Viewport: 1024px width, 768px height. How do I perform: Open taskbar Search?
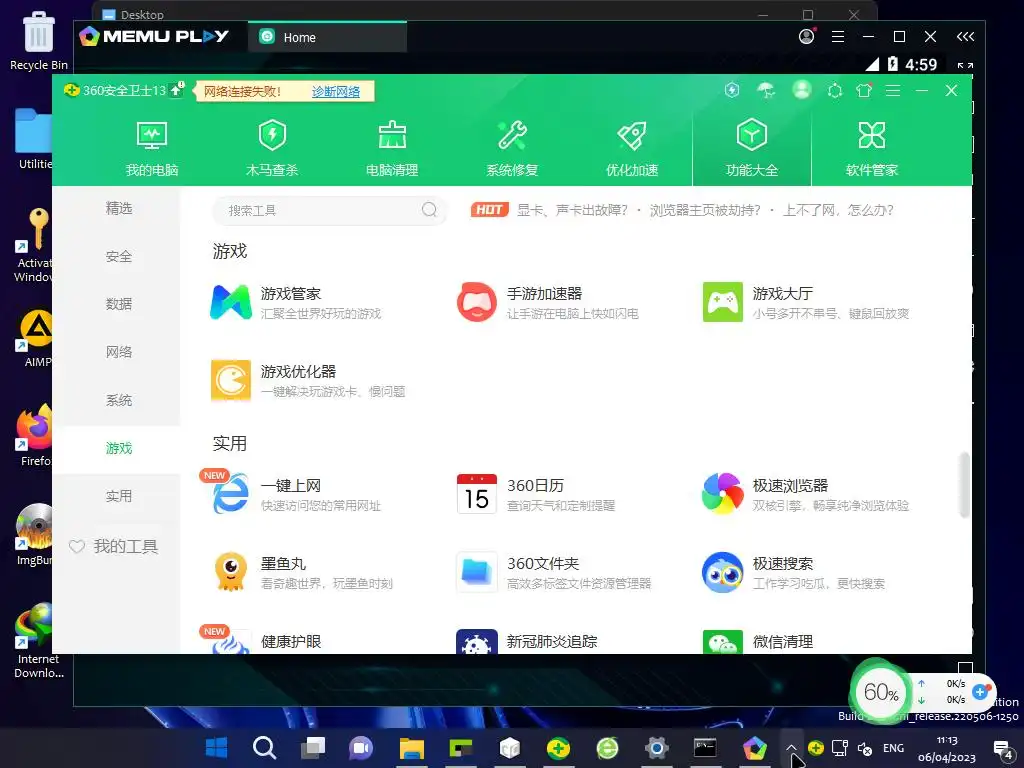[x=264, y=748]
